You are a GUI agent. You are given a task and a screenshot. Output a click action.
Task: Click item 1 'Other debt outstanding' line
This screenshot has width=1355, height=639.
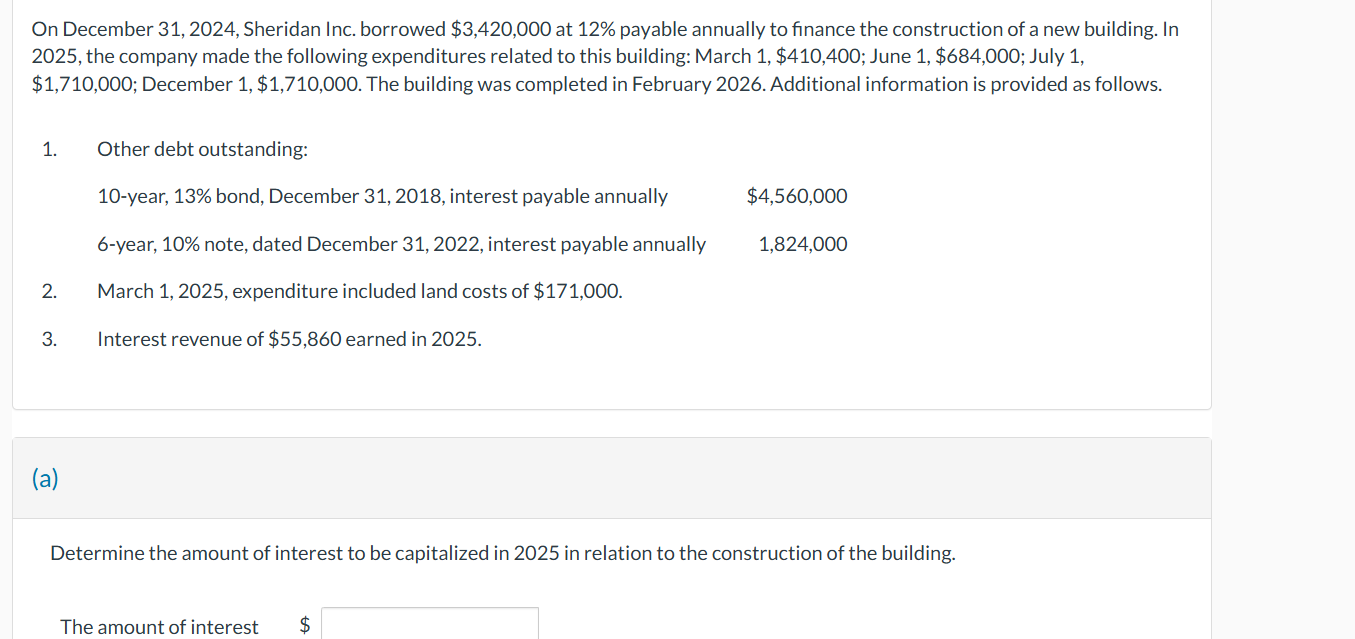pos(202,148)
